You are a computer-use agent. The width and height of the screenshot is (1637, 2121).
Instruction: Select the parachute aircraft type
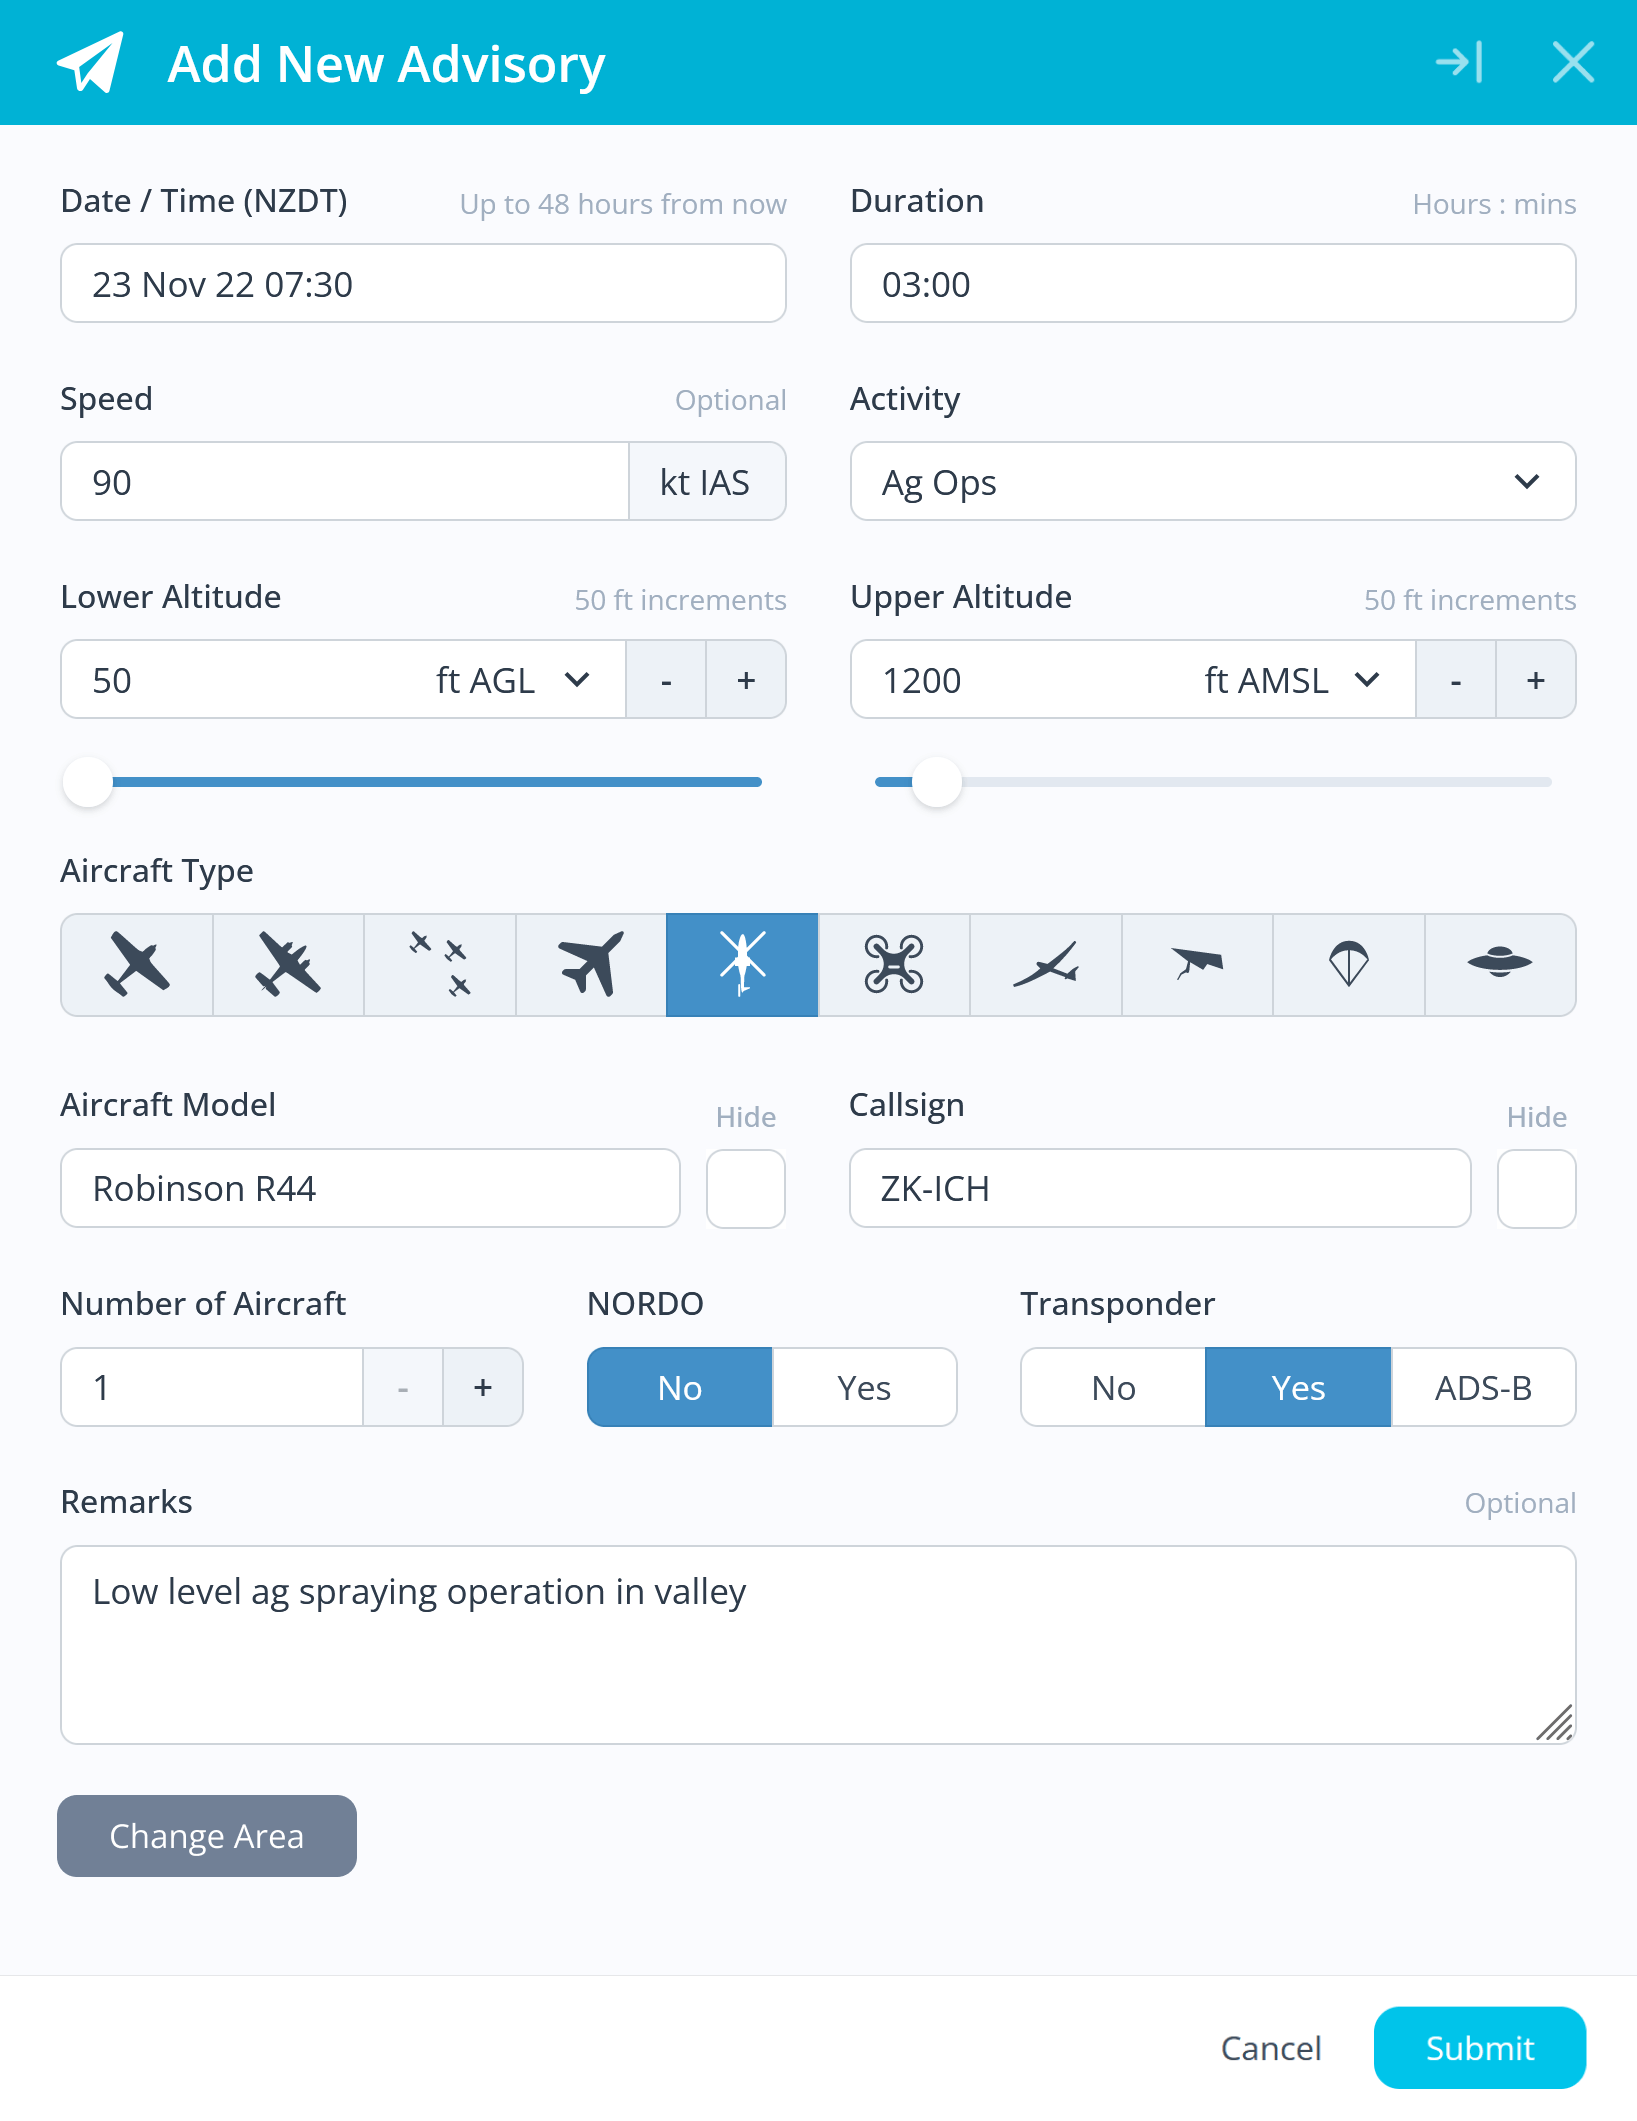click(x=1348, y=964)
